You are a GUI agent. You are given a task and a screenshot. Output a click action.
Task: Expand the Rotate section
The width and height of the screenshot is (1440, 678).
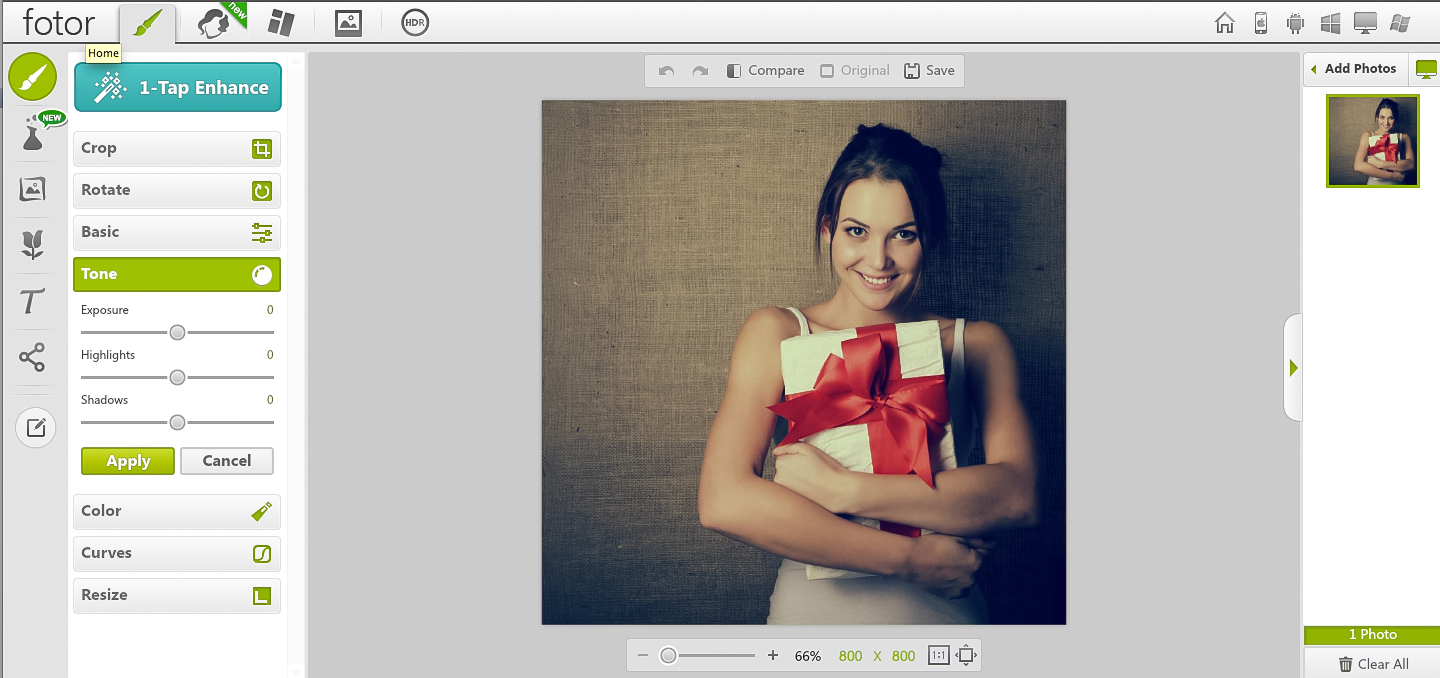pyautogui.click(x=177, y=190)
